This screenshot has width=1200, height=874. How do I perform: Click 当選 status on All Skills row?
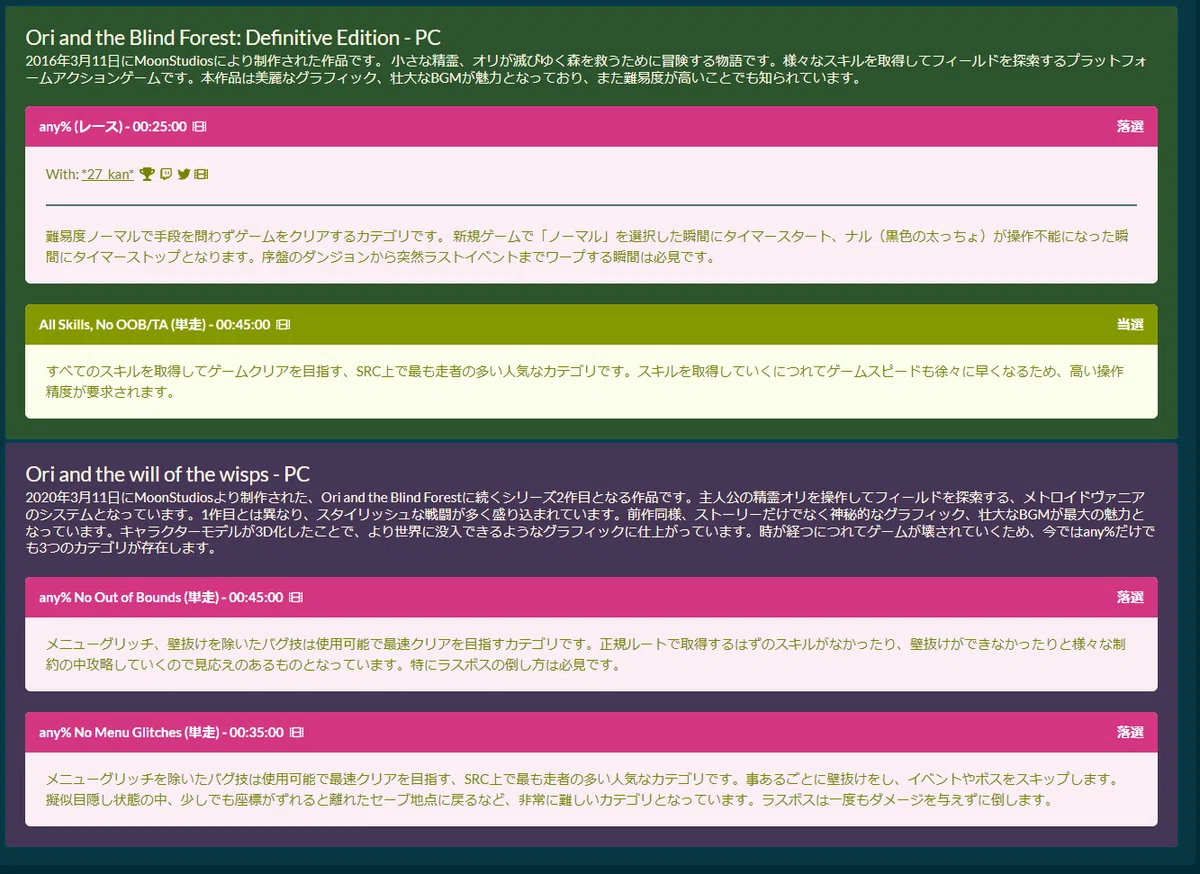[1130, 325]
